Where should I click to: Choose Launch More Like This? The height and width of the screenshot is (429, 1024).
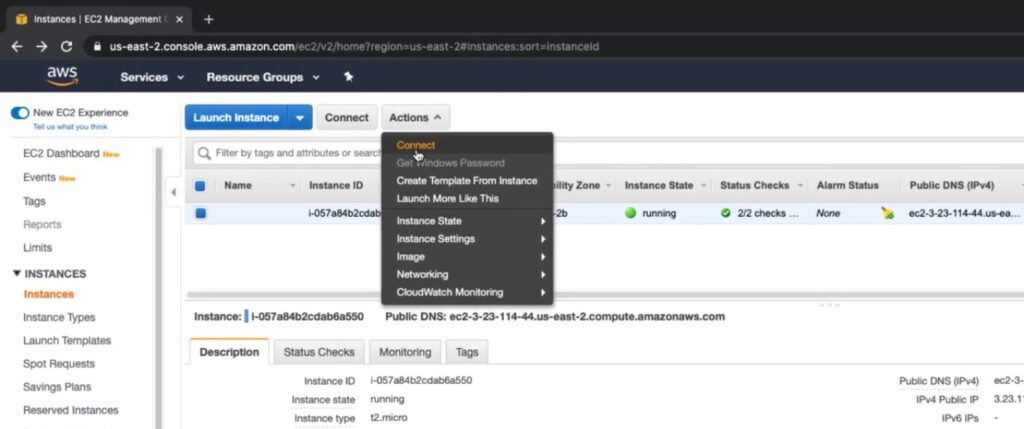point(447,199)
